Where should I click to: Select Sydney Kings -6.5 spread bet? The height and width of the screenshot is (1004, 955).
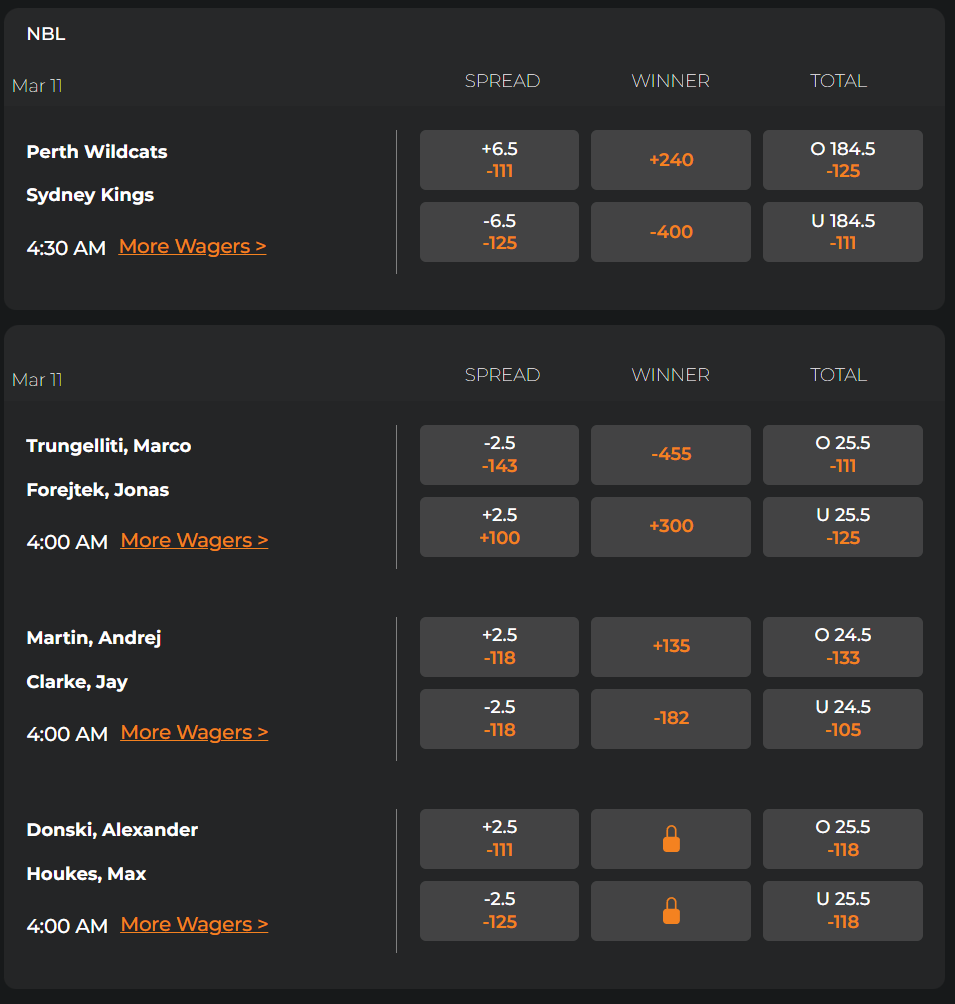499,232
